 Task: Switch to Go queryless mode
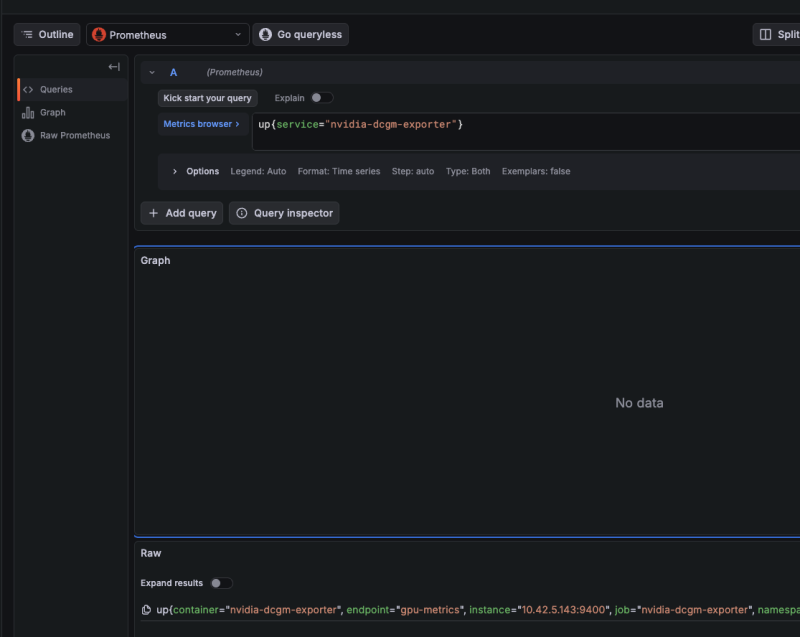(300, 35)
